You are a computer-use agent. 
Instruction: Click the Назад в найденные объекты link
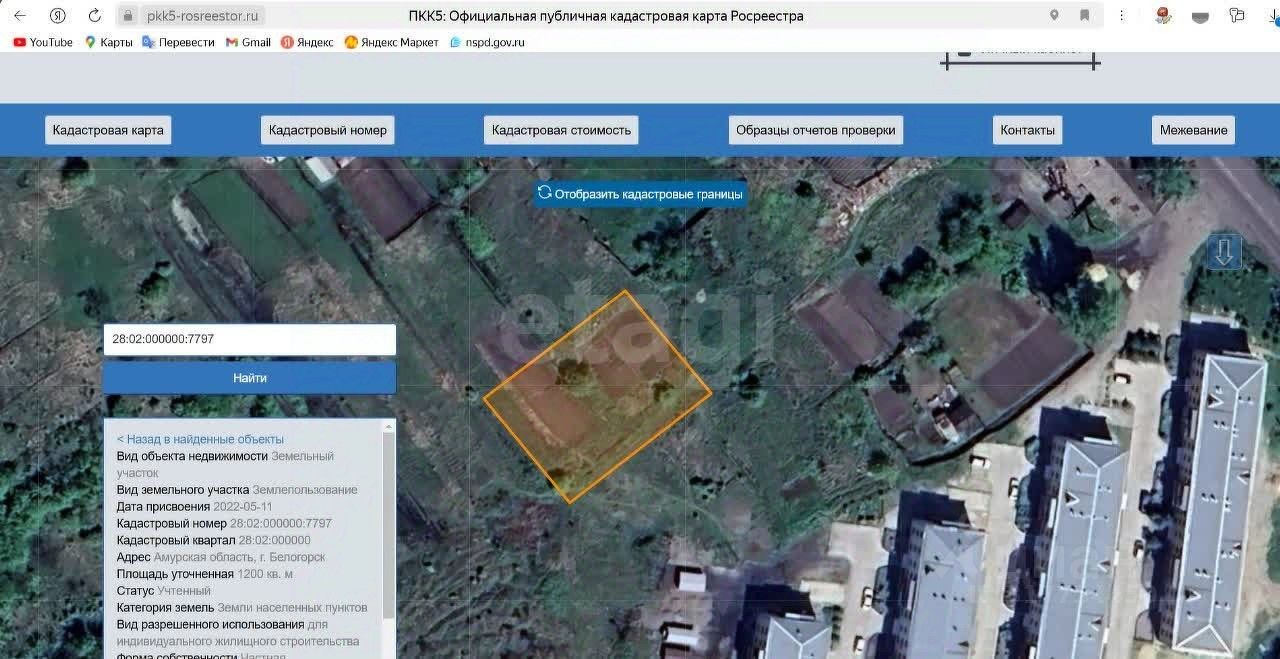[x=200, y=439]
